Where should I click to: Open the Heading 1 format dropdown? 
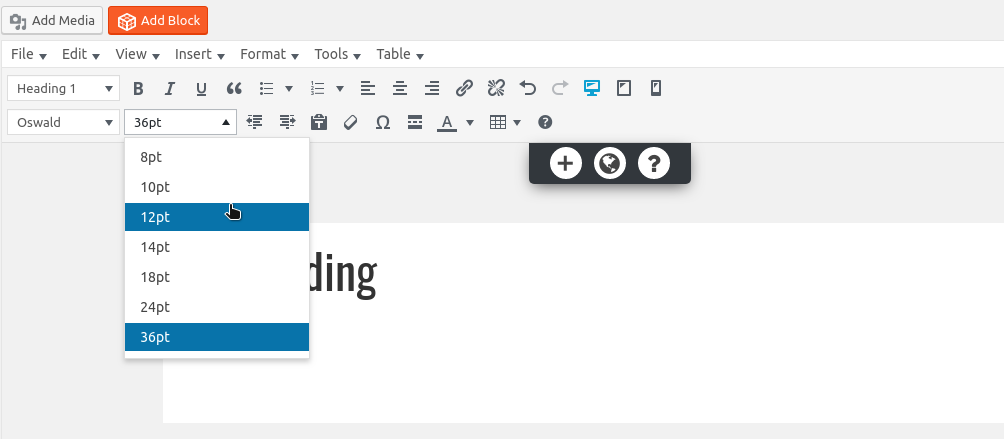[64, 89]
